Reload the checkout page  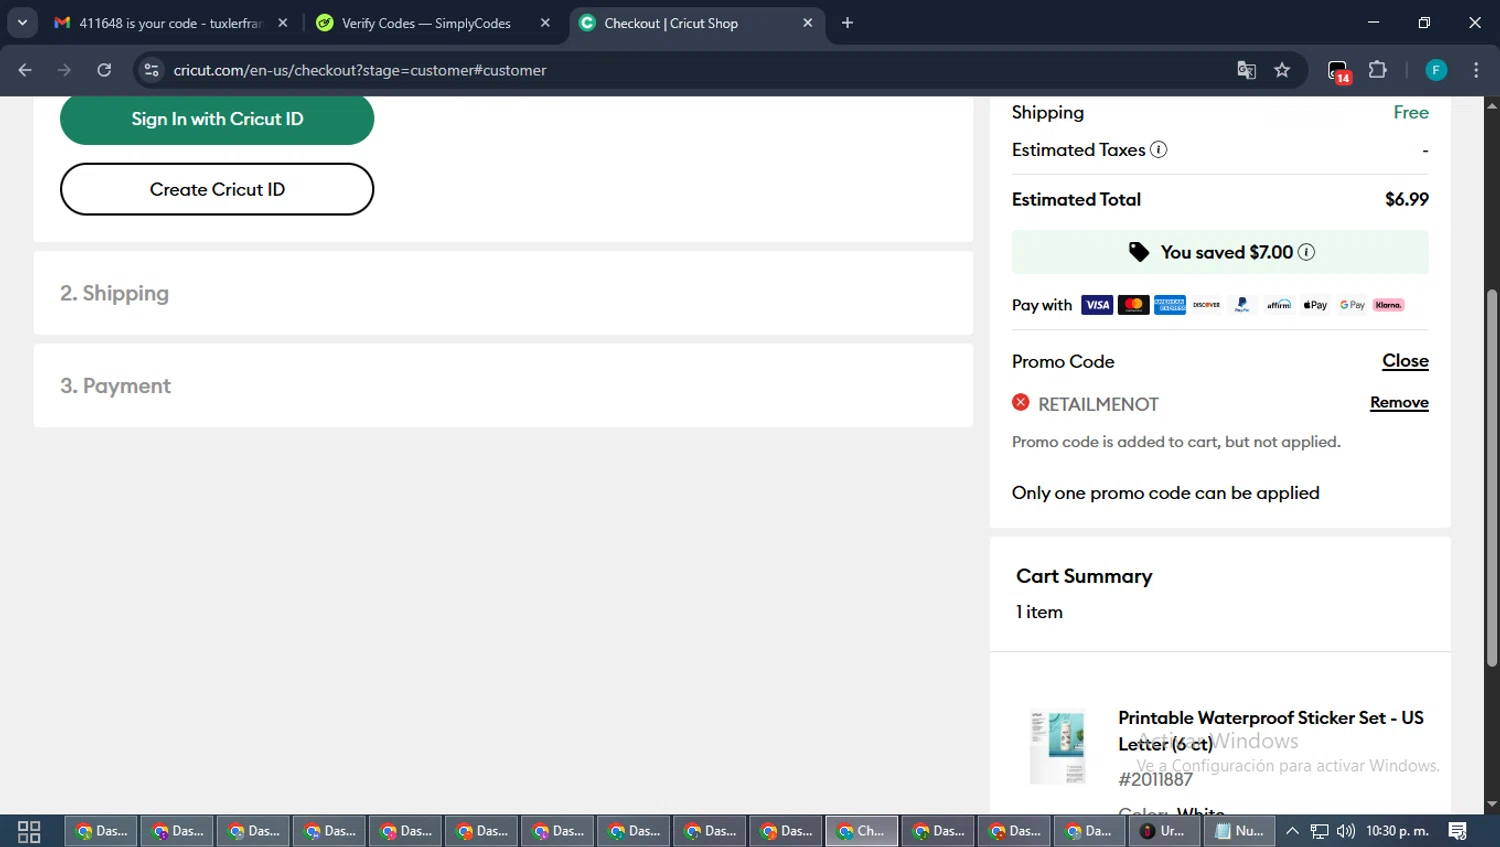click(104, 70)
